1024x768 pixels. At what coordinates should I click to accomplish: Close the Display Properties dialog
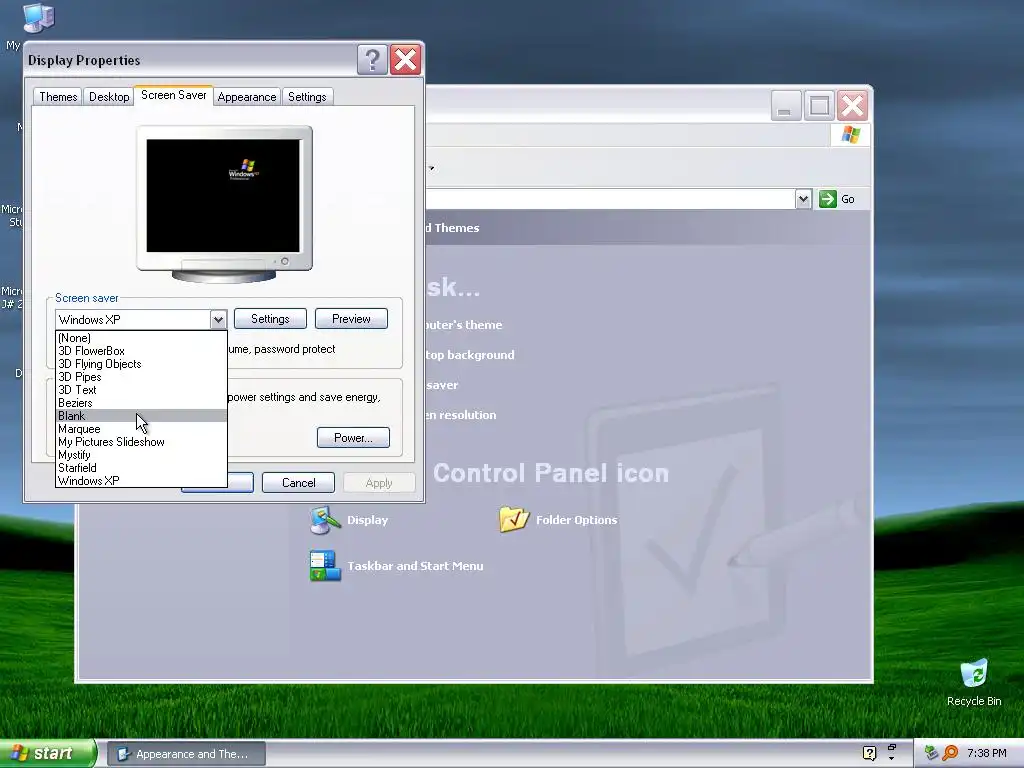406,60
